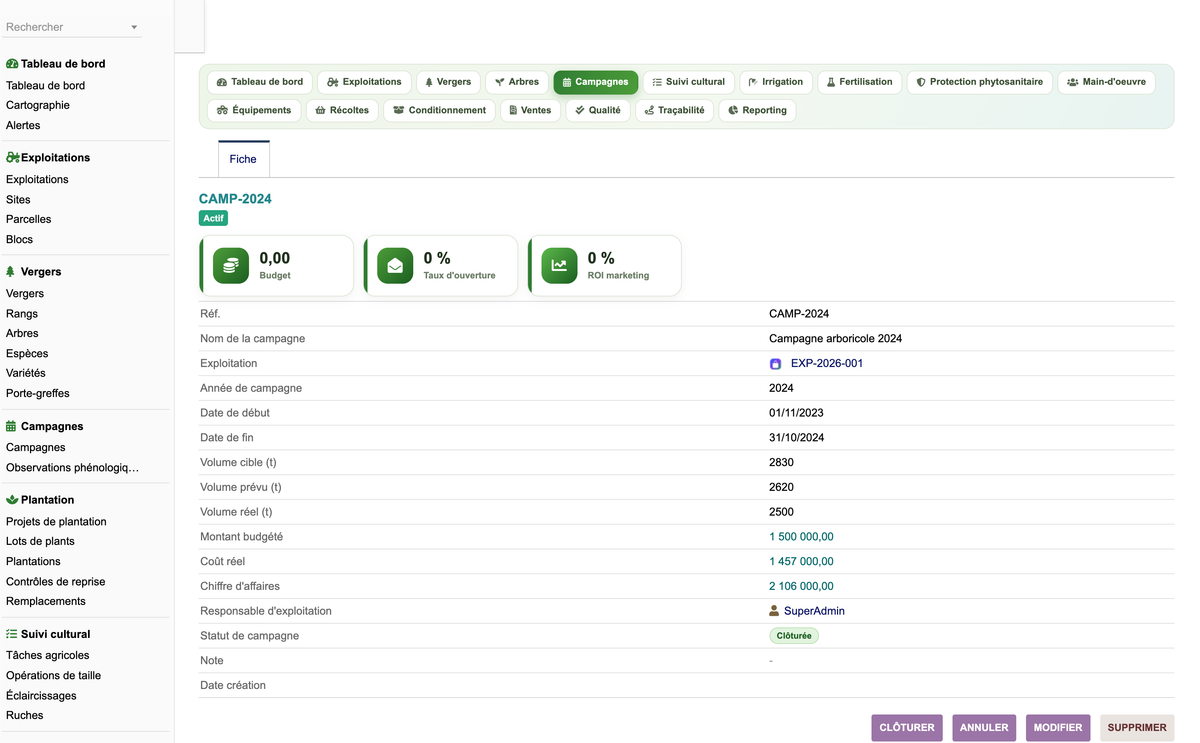Open the Fertilisation tab
This screenshot has width=1200, height=743.
click(x=860, y=82)
